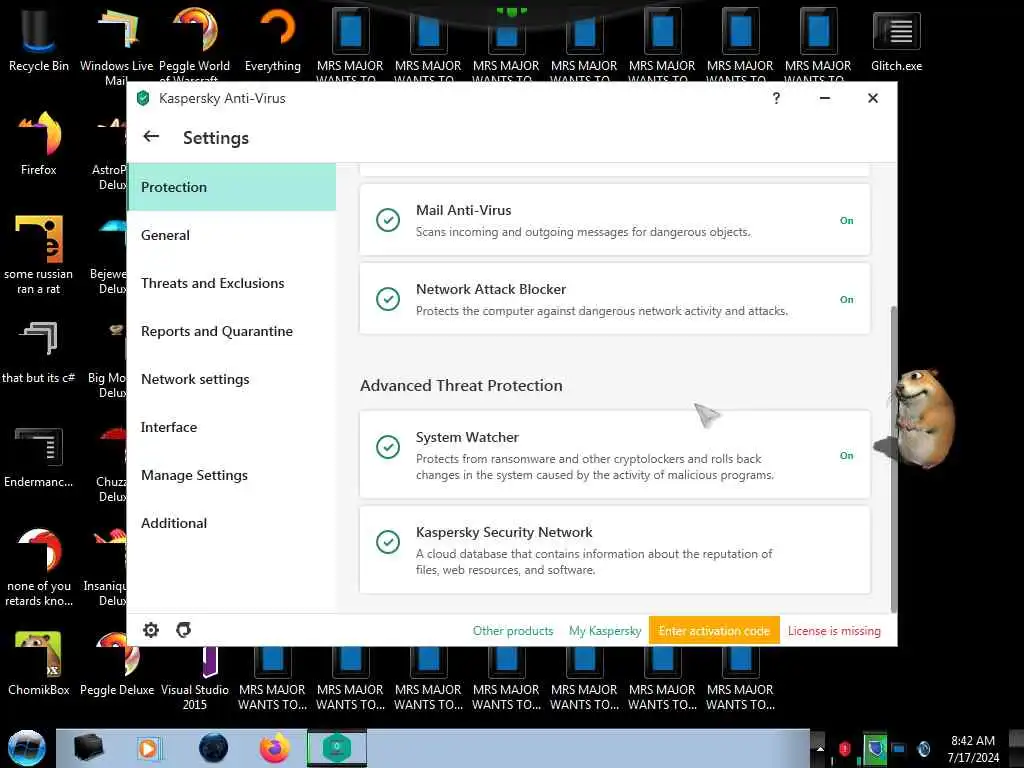Open dark globe taskbar icon
The height and width of the screenshot is (768, 1024).
pos(214,748)
